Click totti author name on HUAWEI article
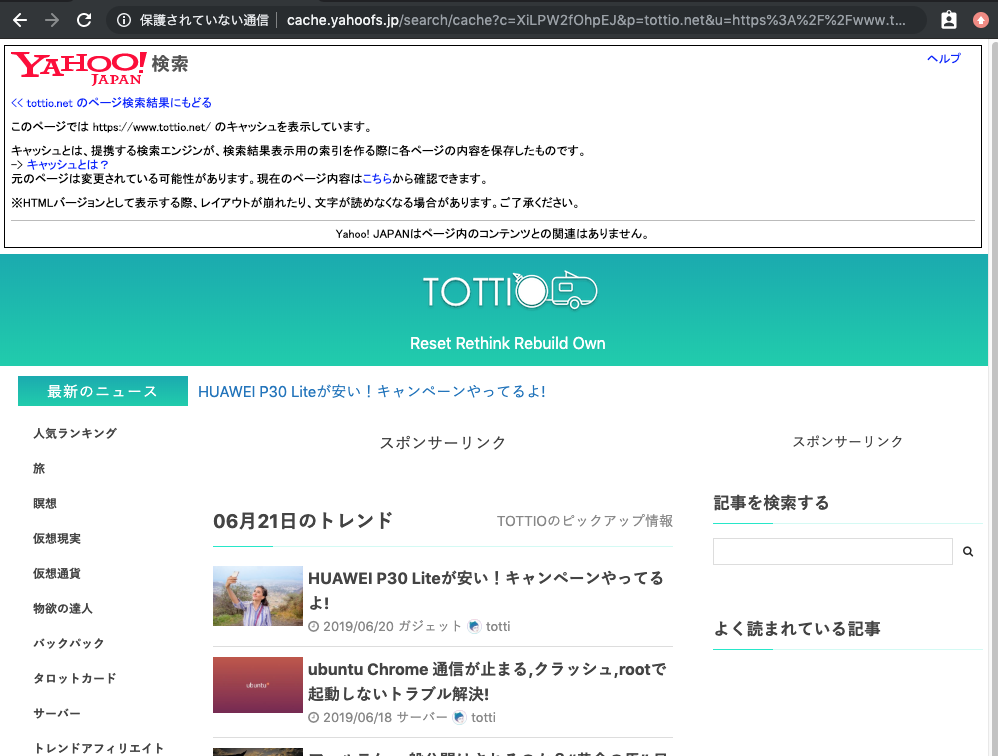Viewport: 998px width, 756px height. [x=498, y=627]
